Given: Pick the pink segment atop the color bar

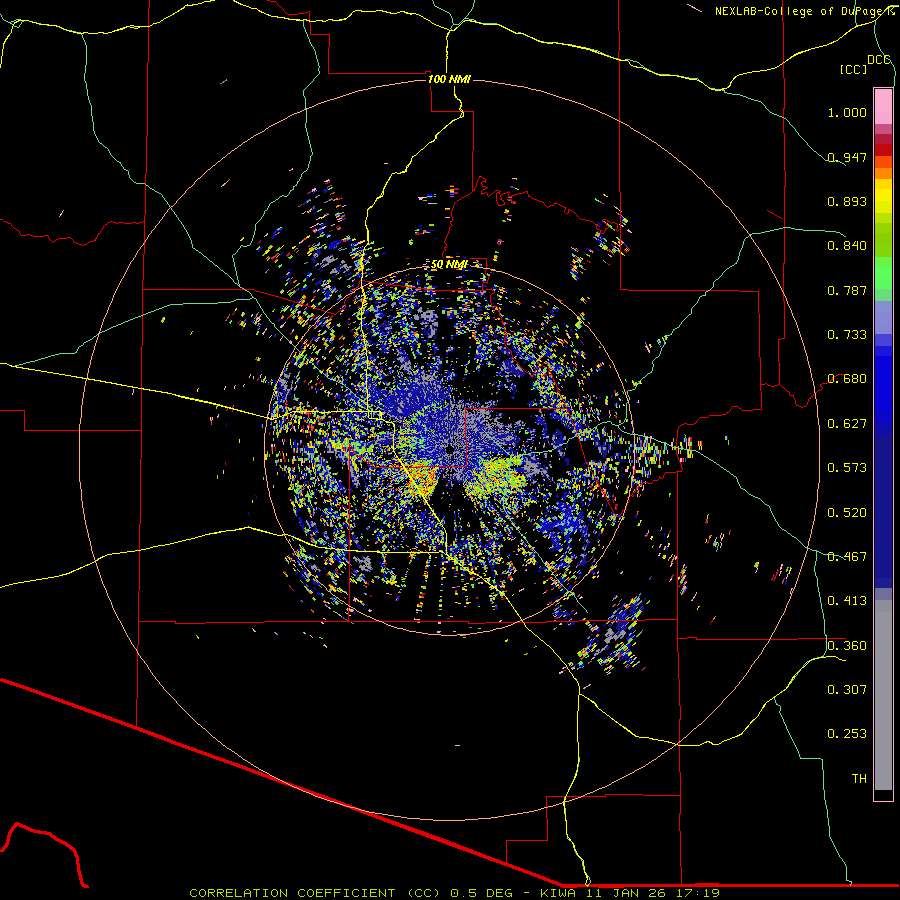Looking at the screenshot, I should pyautogui.click(x=883, y=106).
